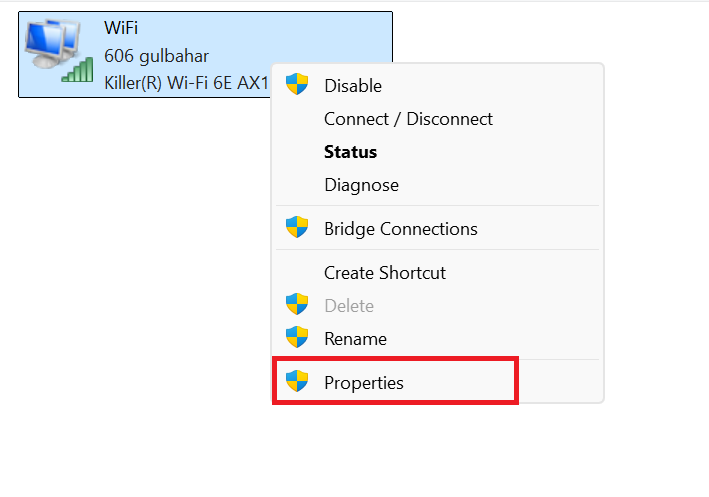Click the shield icon next to Bridge Connections
709x497 pixels.
[297, 228]
